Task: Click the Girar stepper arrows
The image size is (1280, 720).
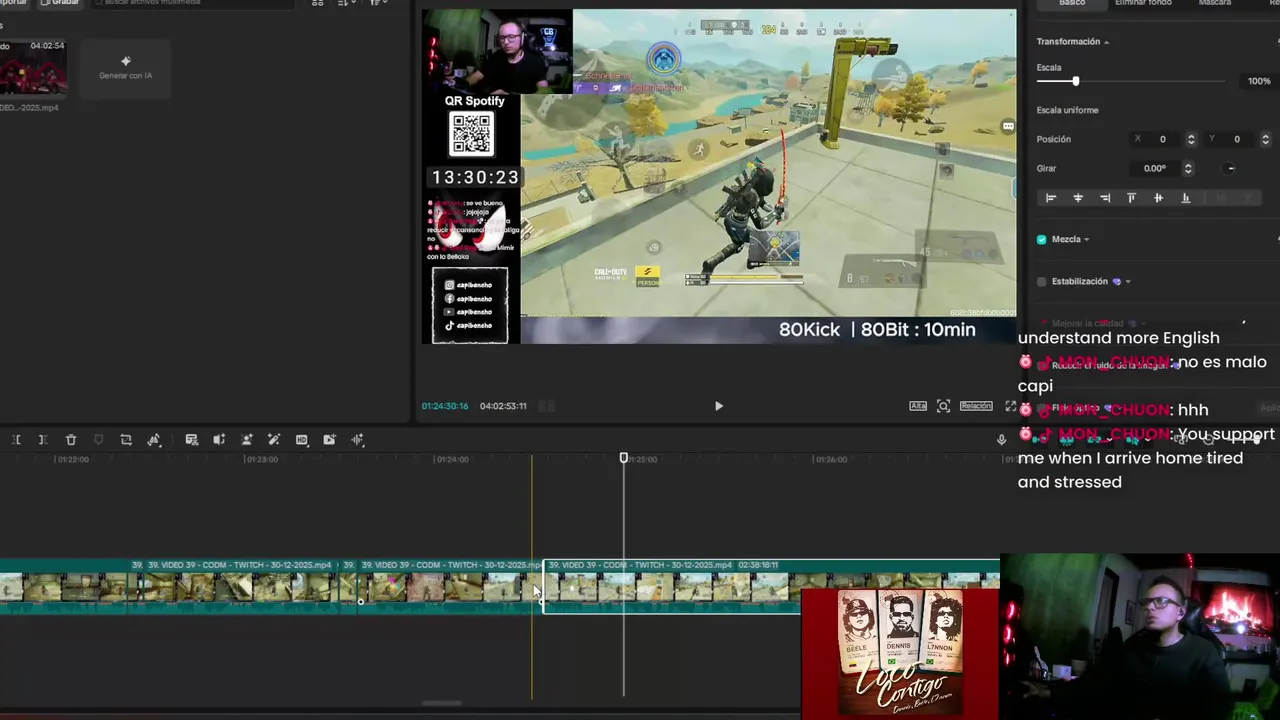Action: coord(1188,168)
